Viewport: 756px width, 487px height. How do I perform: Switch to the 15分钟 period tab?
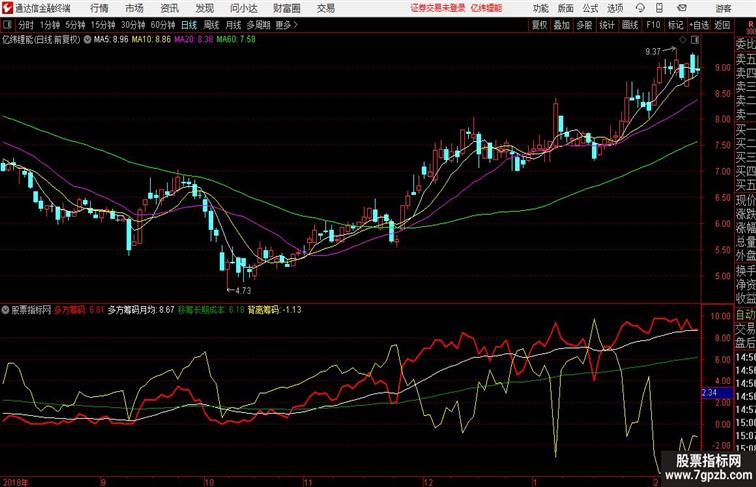click(103, 25)
